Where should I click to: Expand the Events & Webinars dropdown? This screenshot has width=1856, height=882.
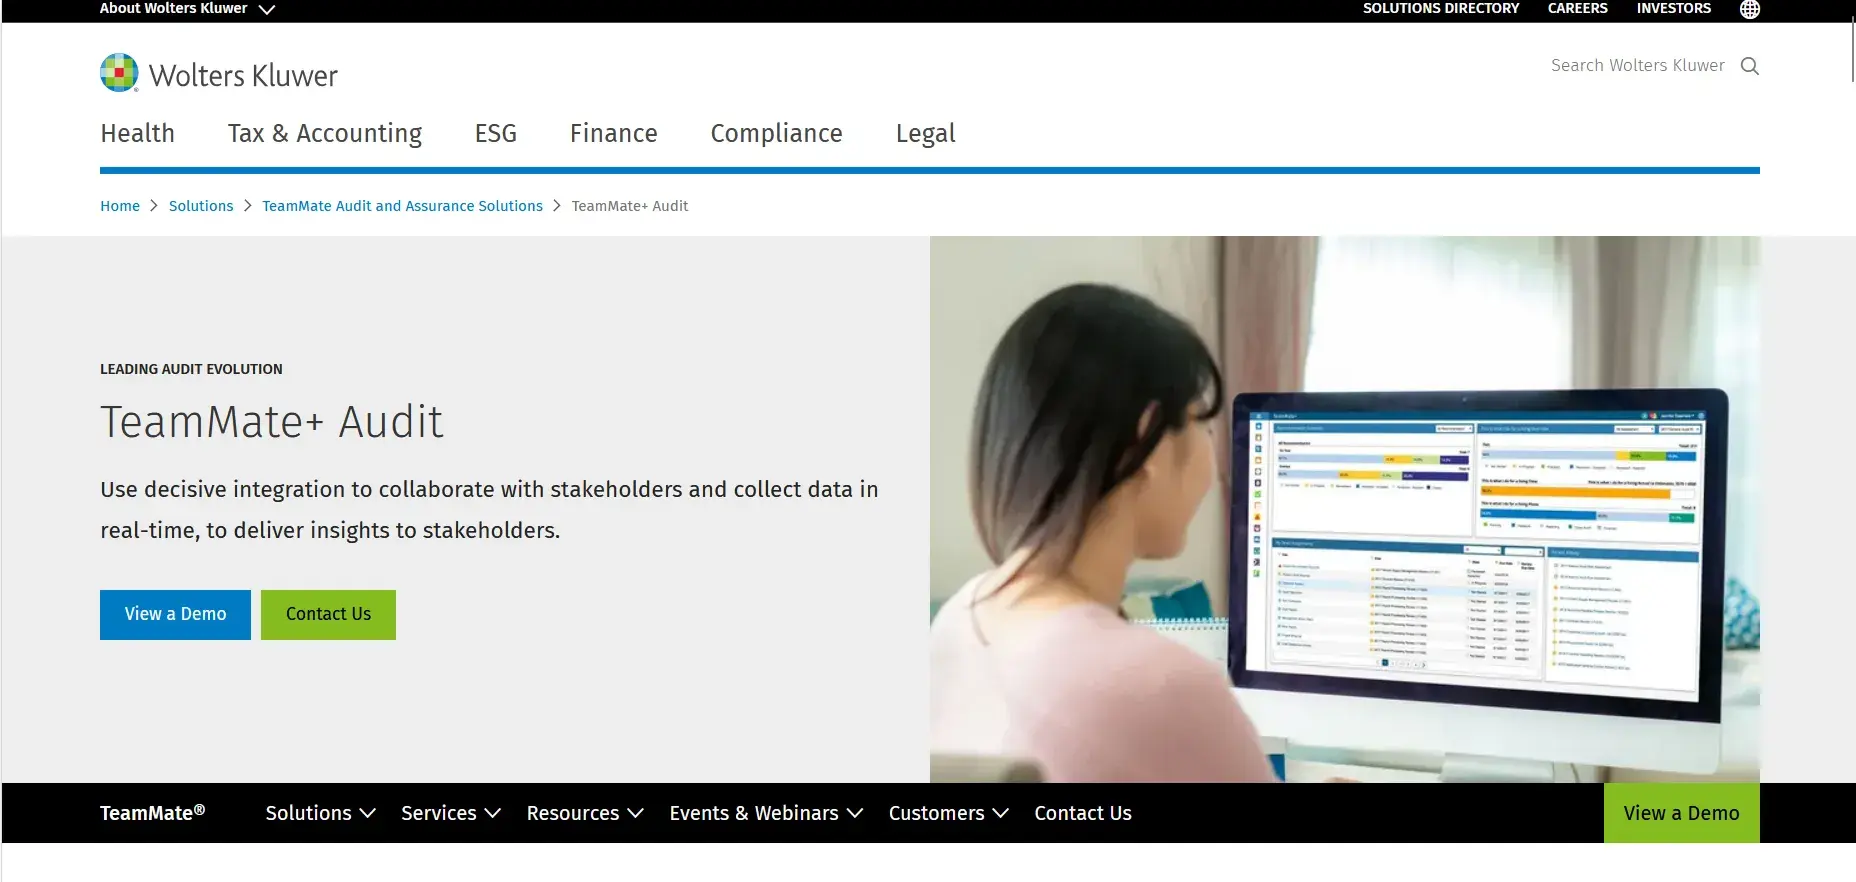(766, 813)
